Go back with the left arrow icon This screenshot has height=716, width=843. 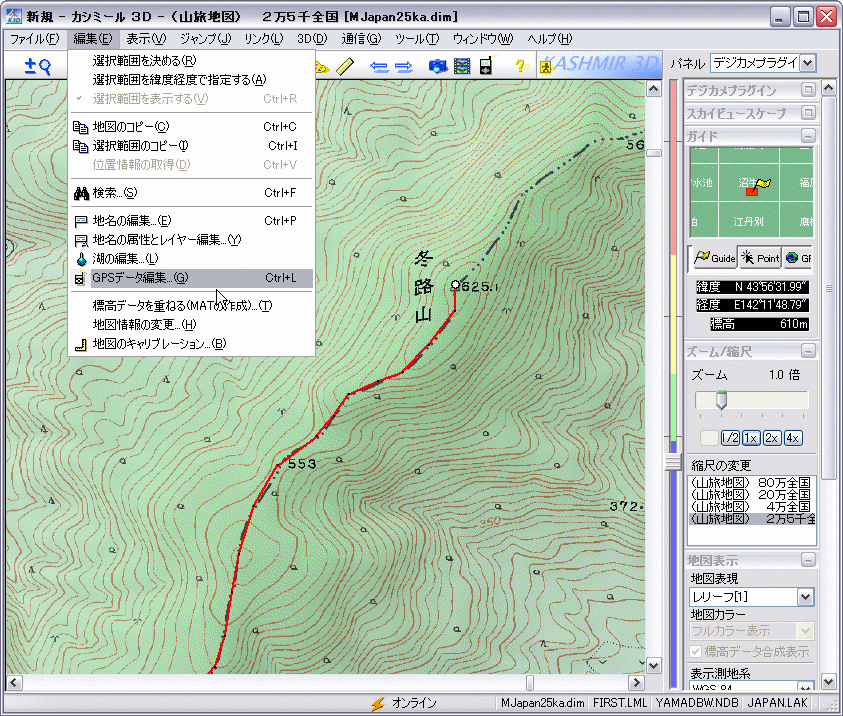pos(379,67)
